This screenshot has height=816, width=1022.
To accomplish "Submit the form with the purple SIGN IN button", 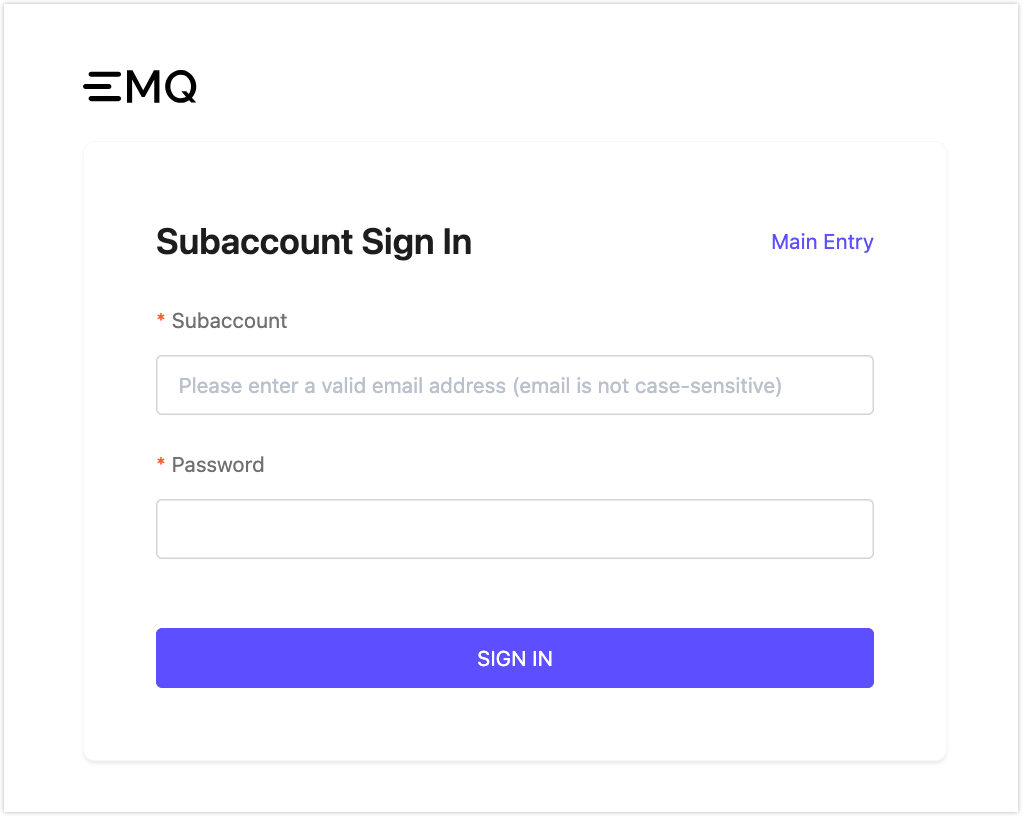I will [x=514, y=658].
